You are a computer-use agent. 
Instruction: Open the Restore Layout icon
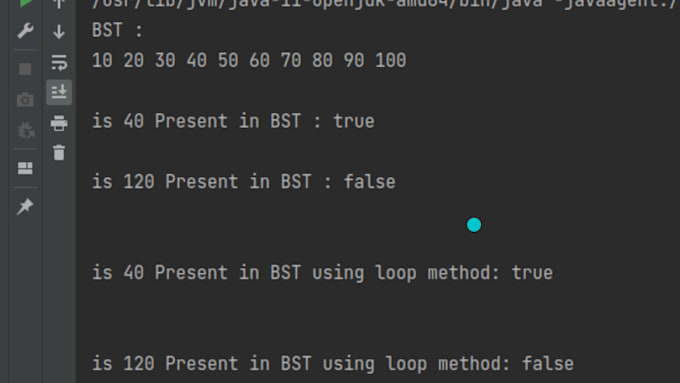(25, 168)
